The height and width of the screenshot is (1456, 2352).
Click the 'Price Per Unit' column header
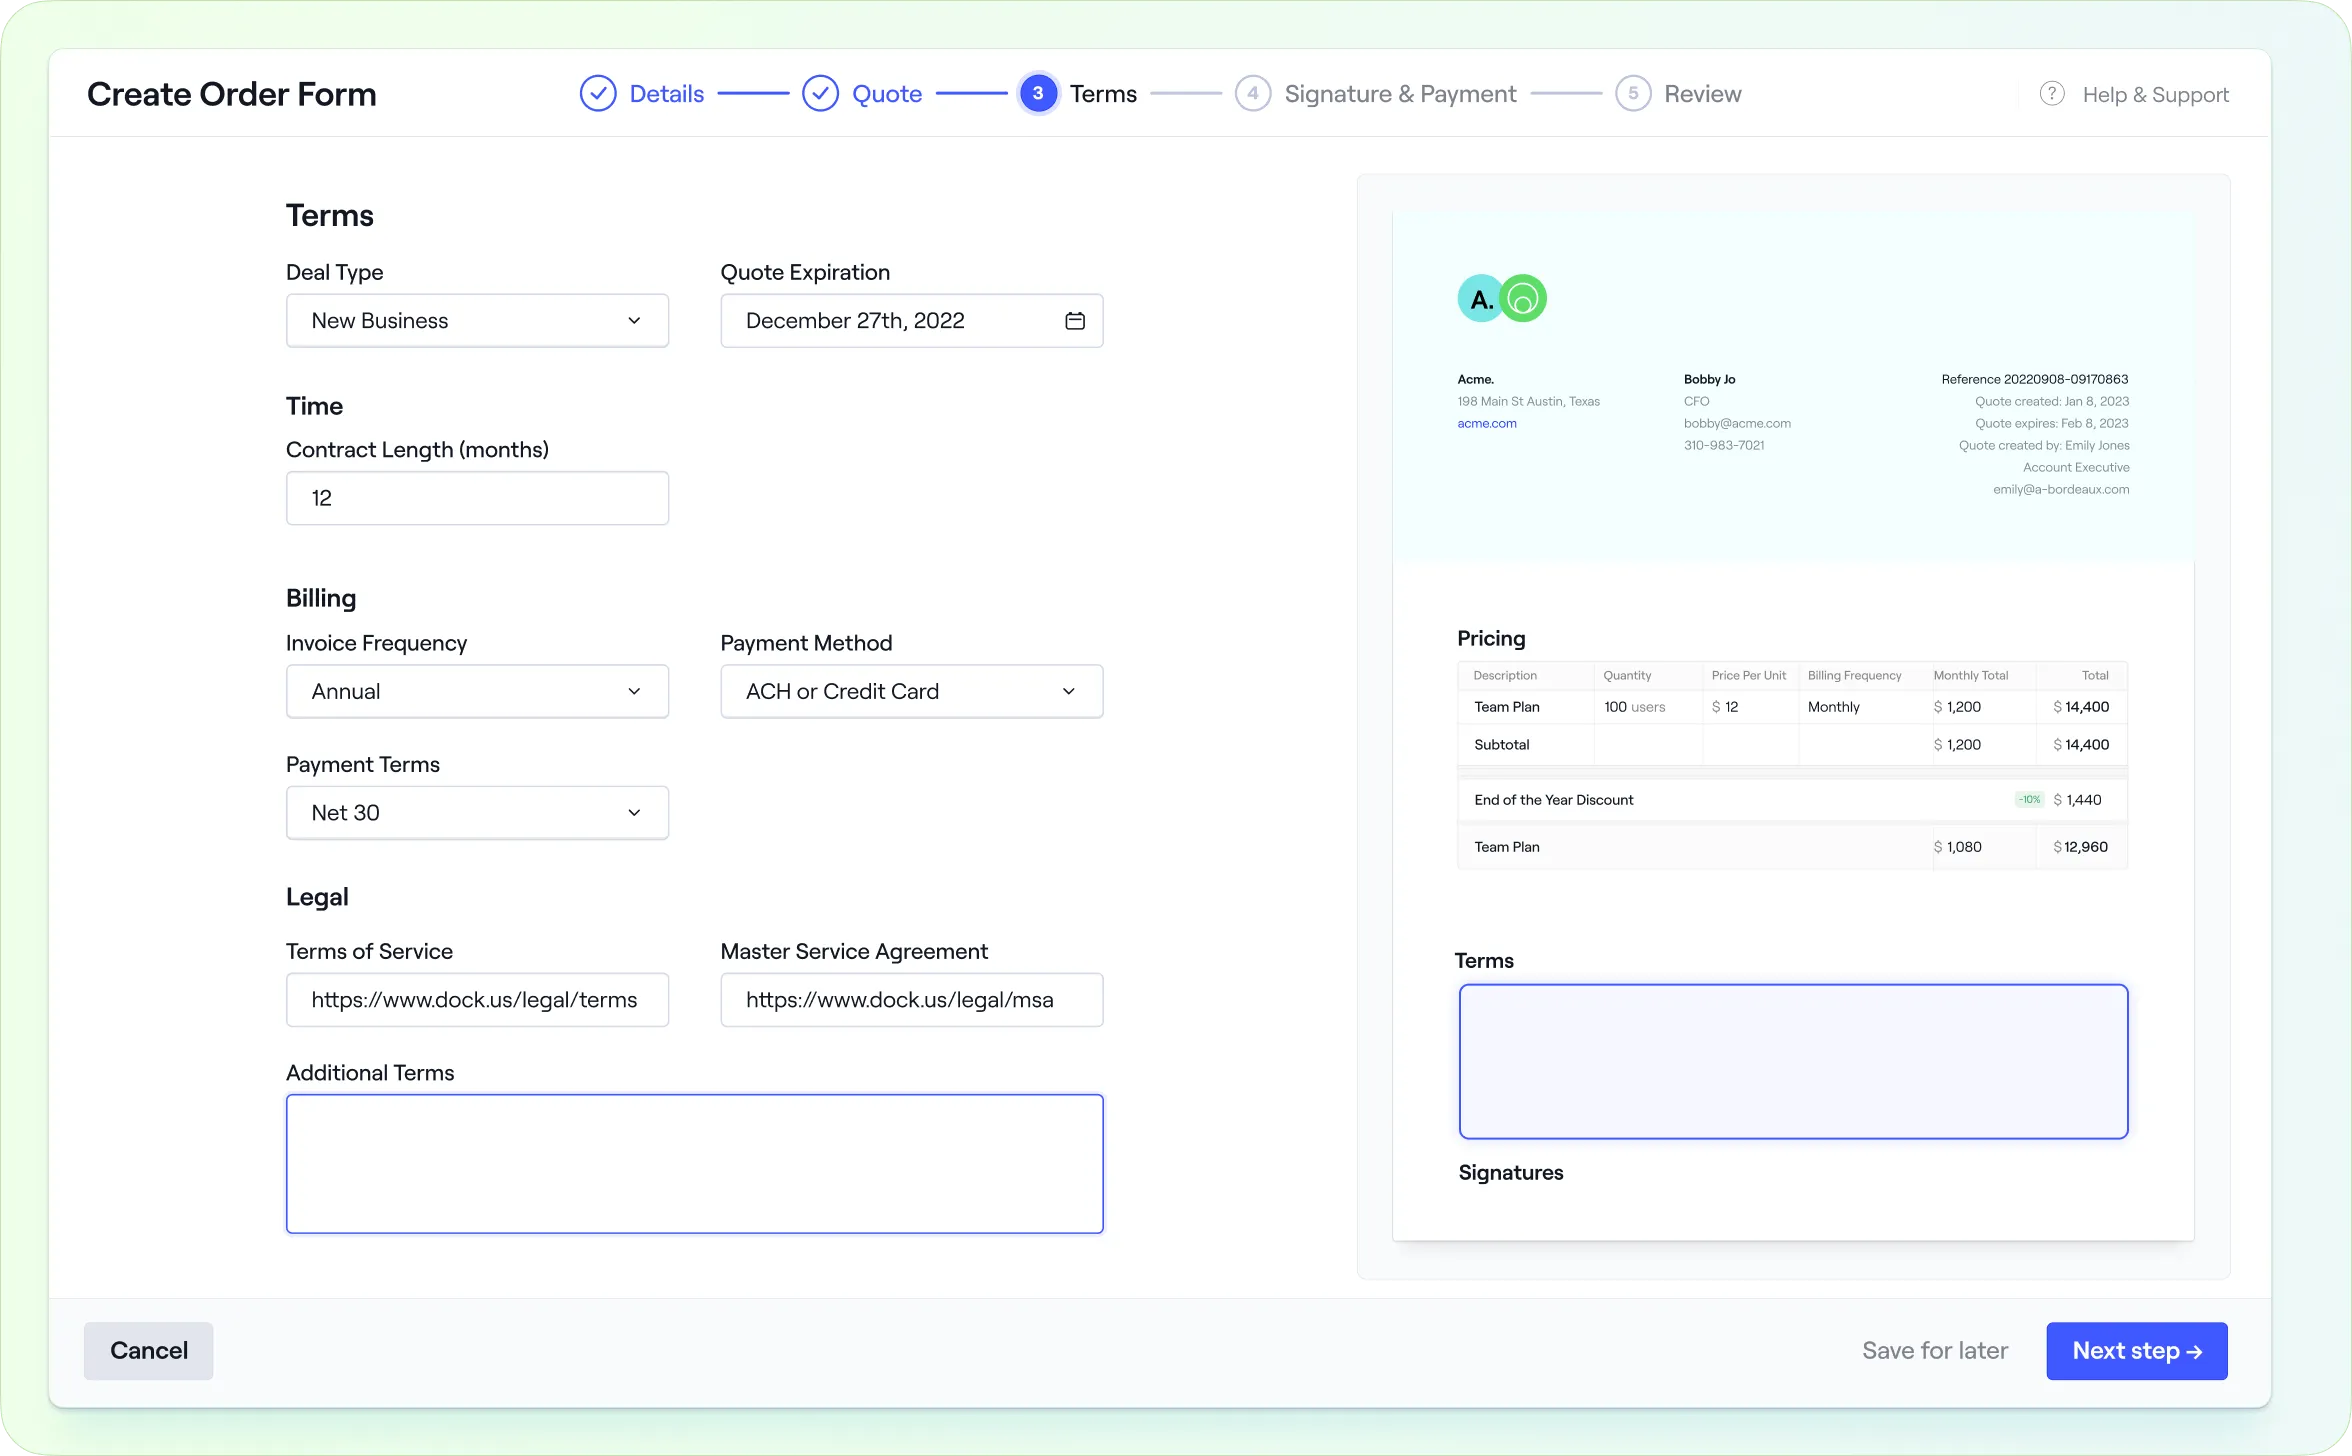click(x=1748, y=676)
